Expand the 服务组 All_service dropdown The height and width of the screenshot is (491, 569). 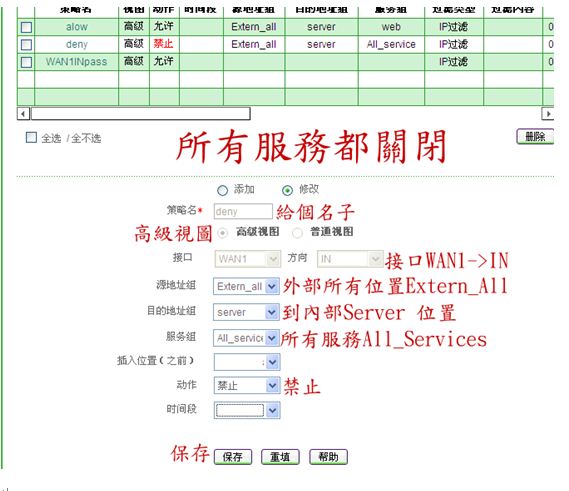tap(246, 338)
